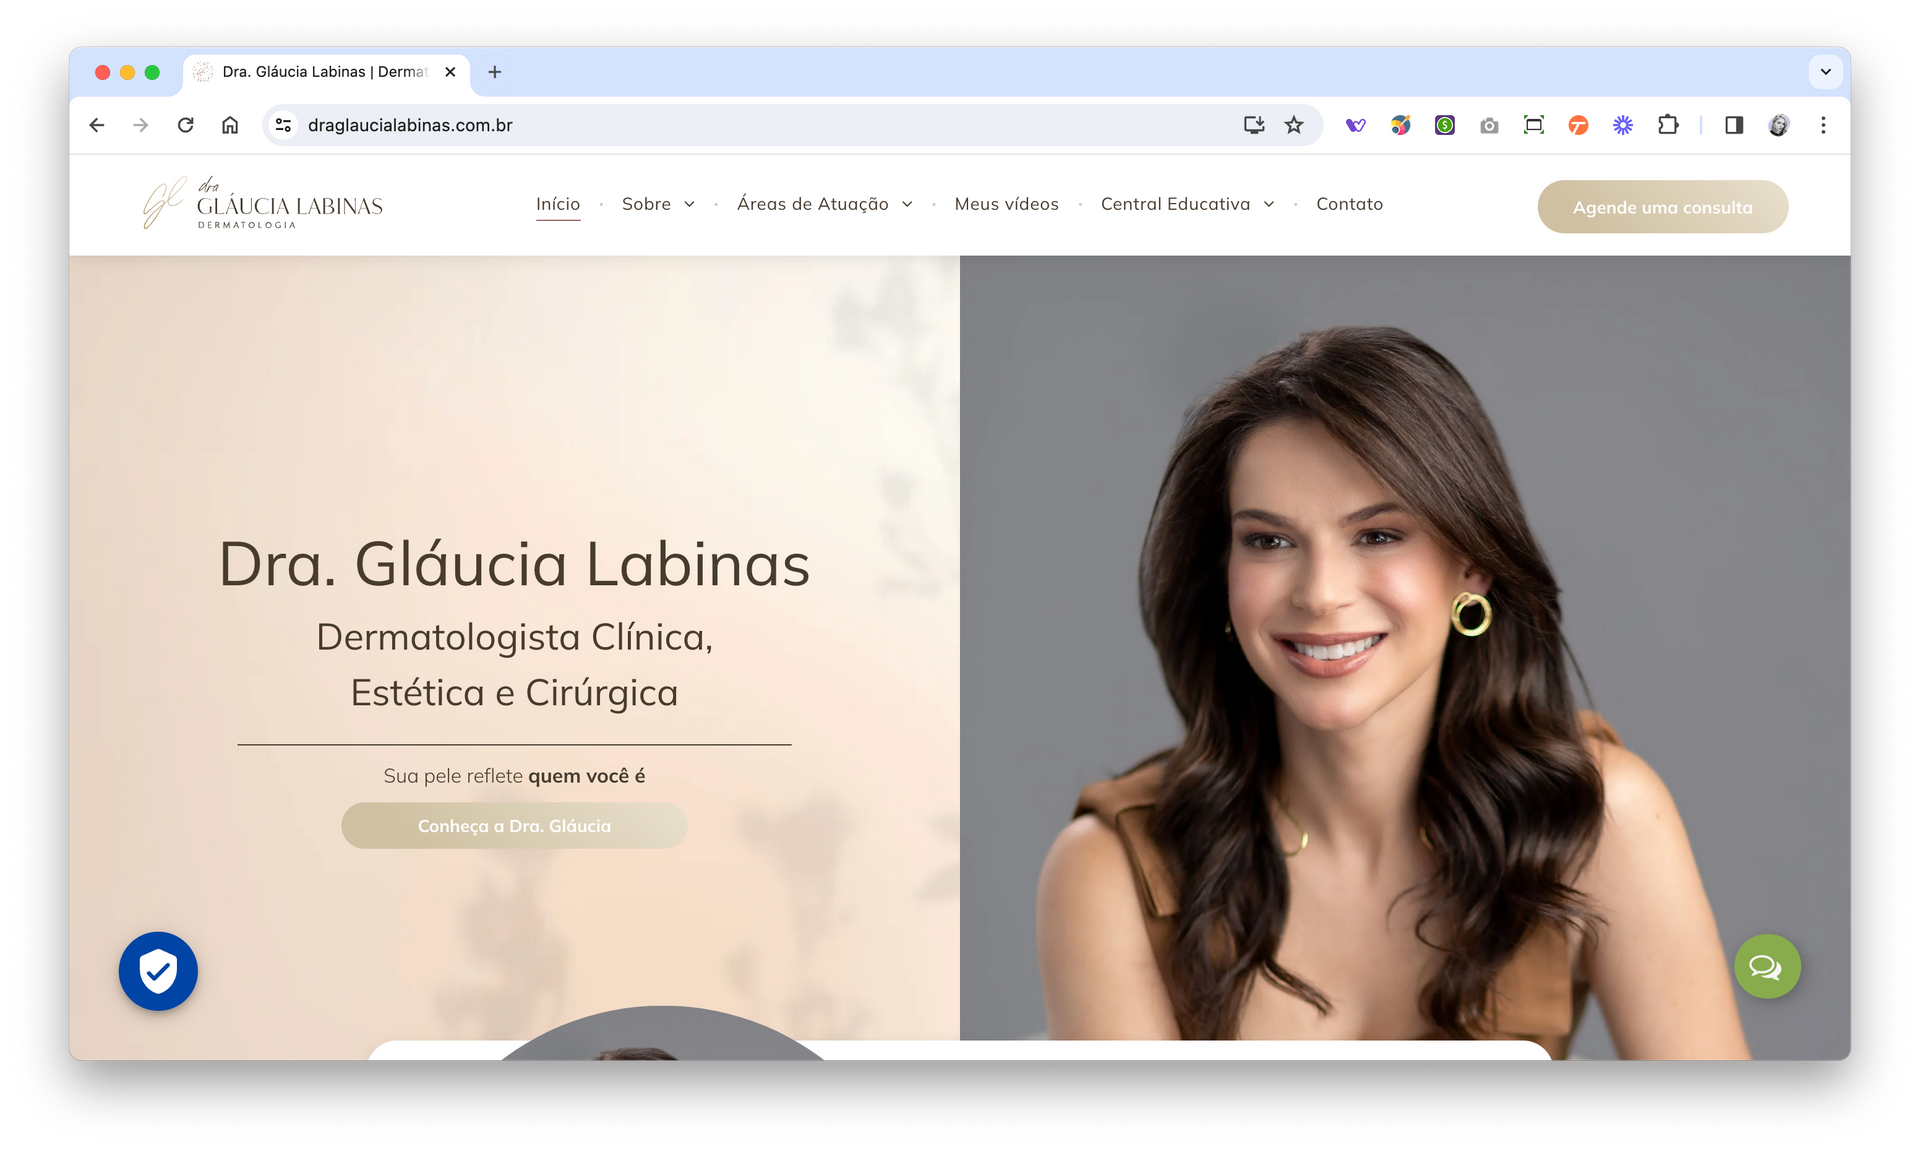
Task: Open the tab search chevron
Action: click(1825, 72)
